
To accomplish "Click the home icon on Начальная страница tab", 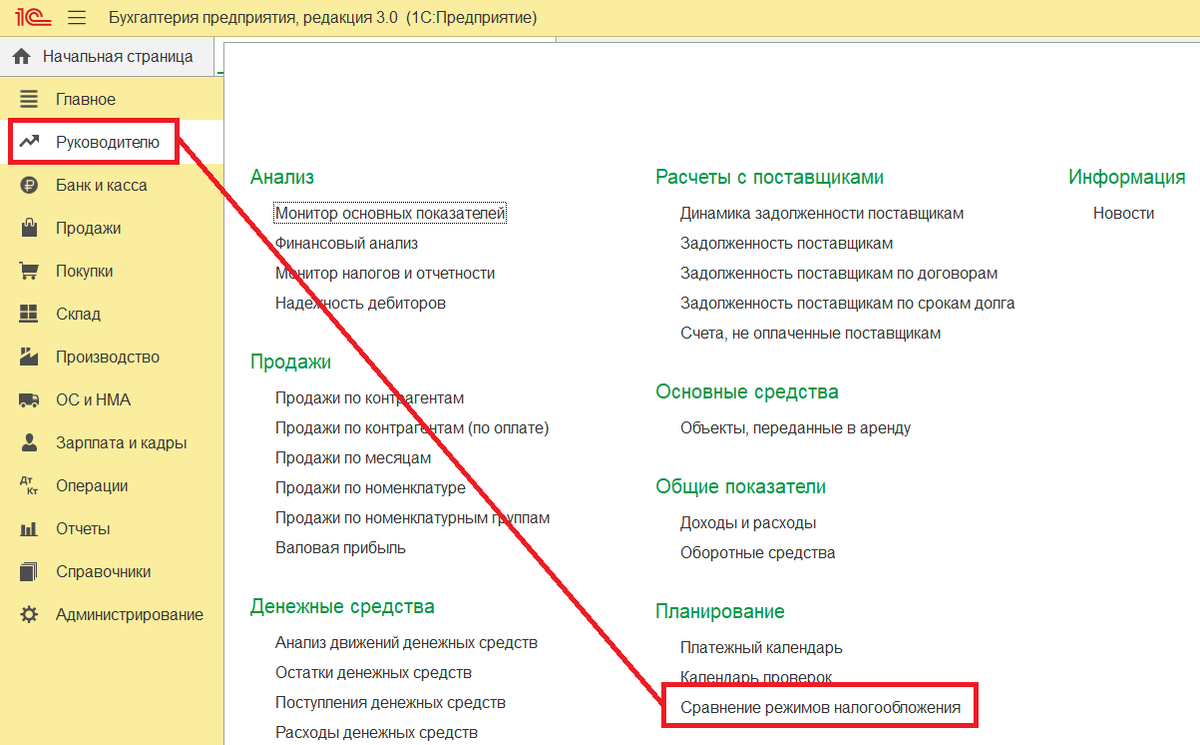I will point(20,57).
